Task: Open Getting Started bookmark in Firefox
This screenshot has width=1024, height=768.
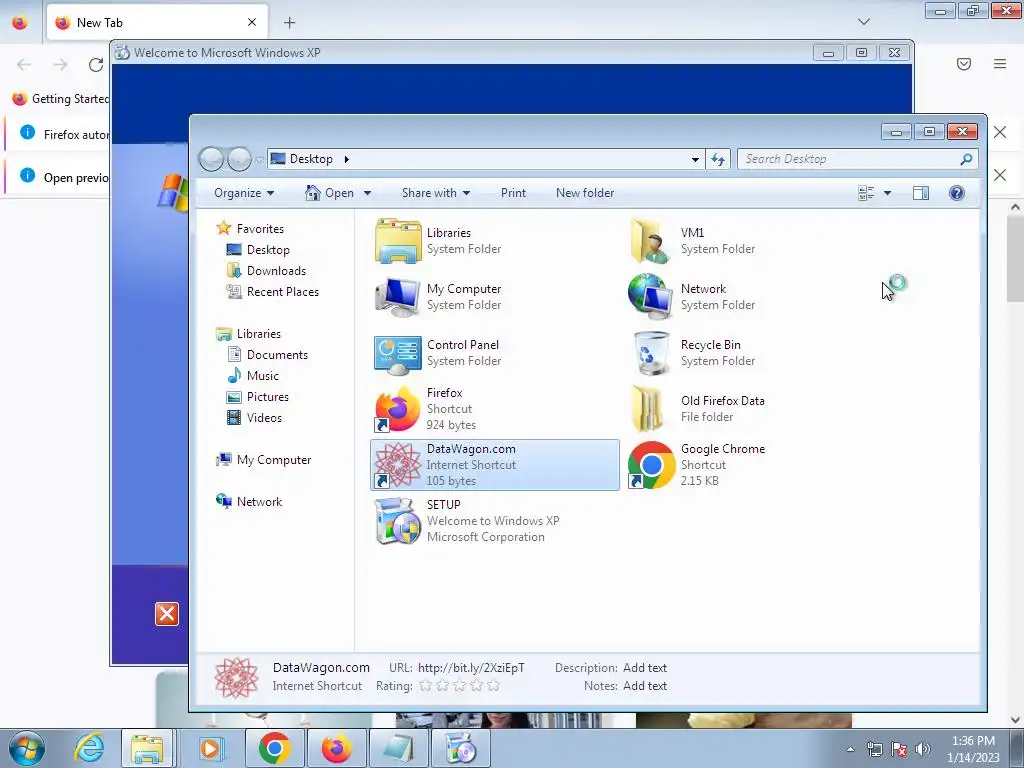Action: point(61,99)
